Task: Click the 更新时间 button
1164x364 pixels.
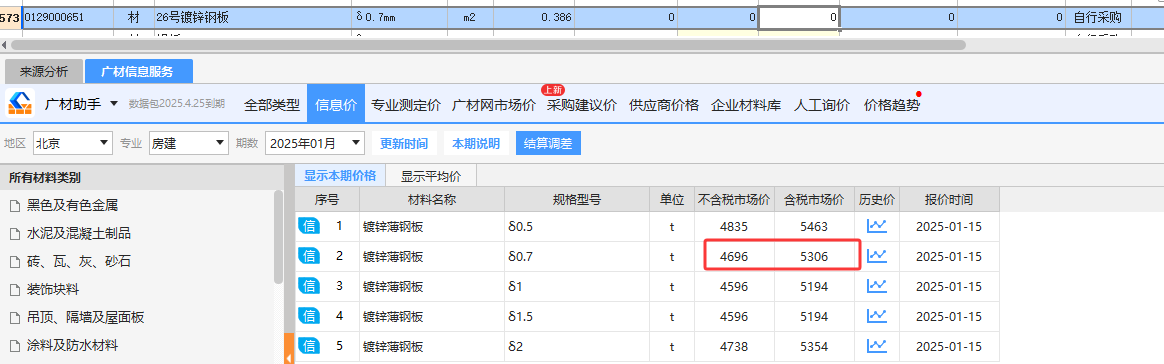Action: pyautogui.click(x=404, y=143)
